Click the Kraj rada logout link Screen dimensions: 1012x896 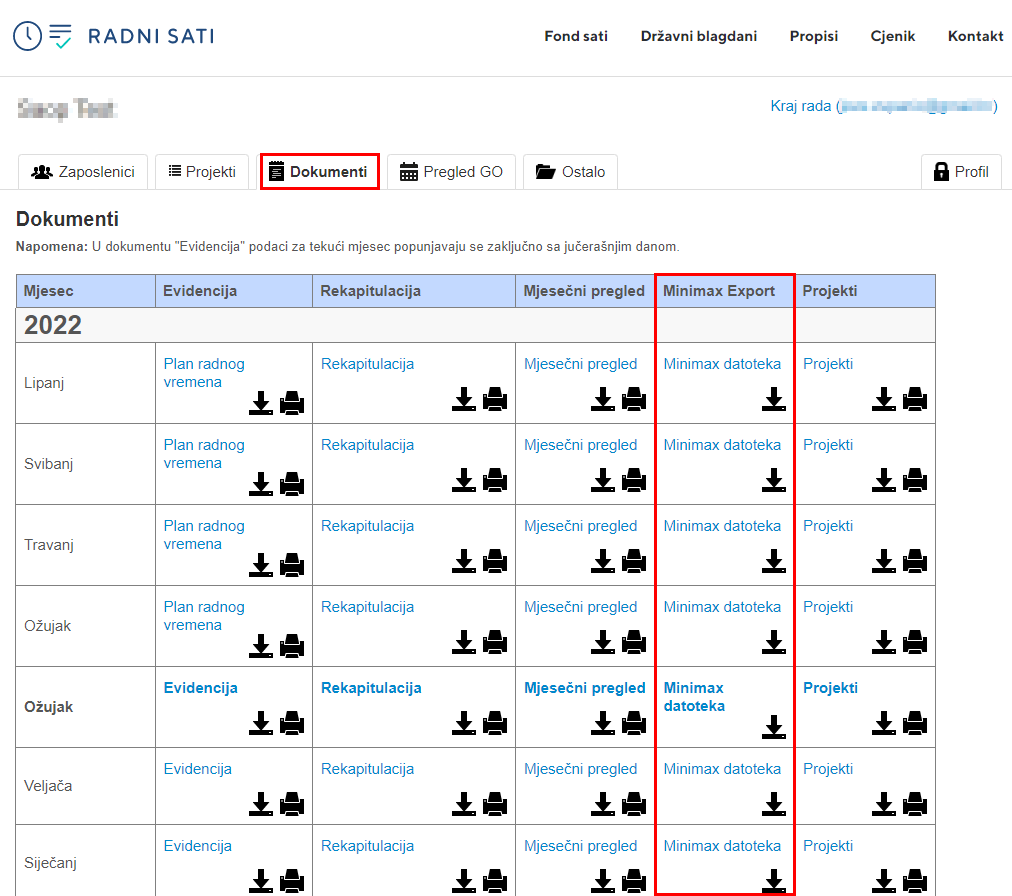(x=801, y=106)
